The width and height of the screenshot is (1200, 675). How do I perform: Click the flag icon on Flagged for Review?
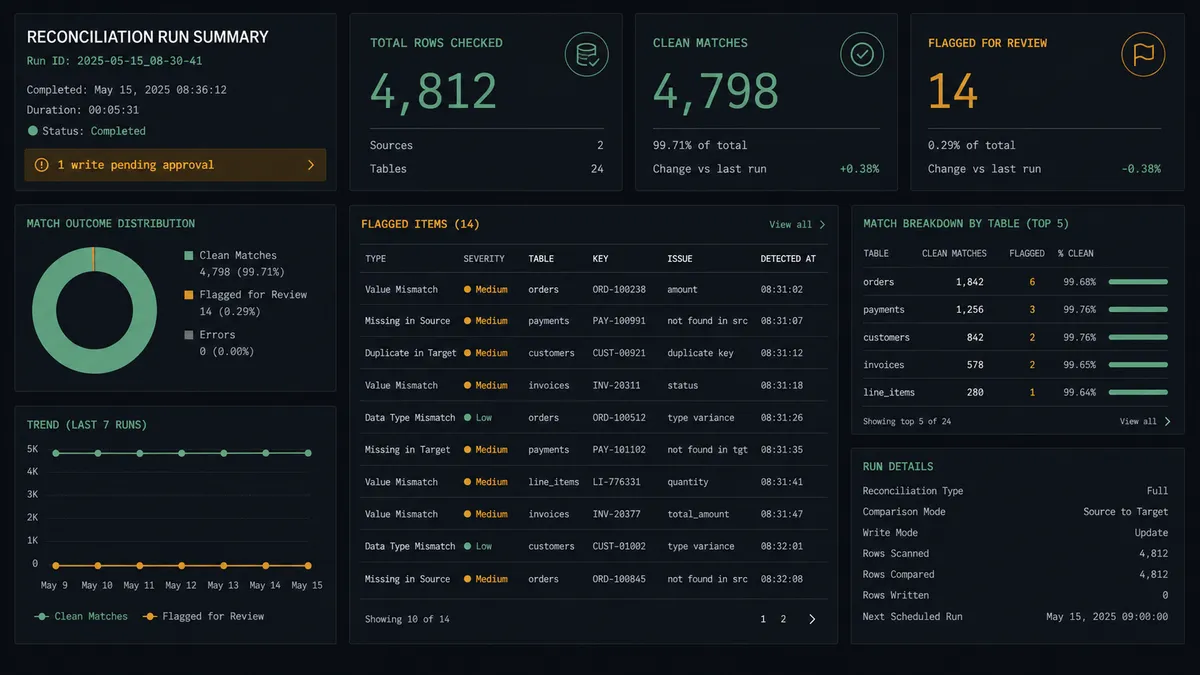coord(1143,55)
